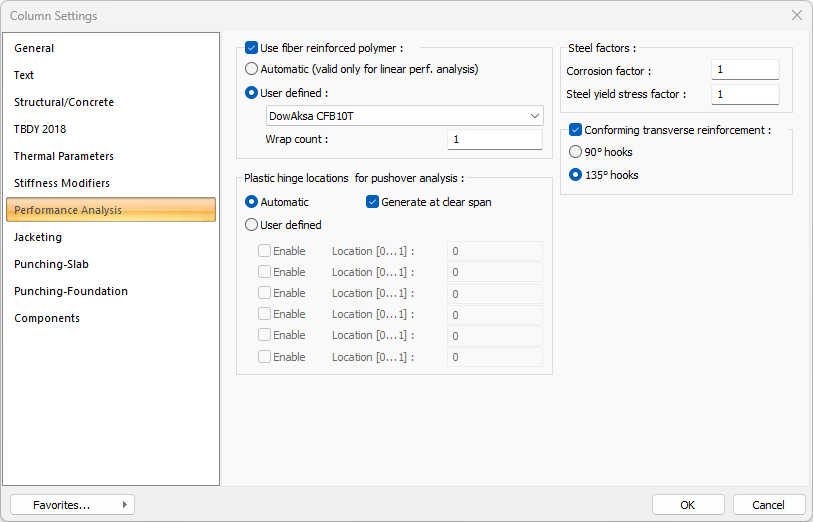Open the DowAksa CFB10T dropdown
813x522 pixels.
(x=404, y=116)
